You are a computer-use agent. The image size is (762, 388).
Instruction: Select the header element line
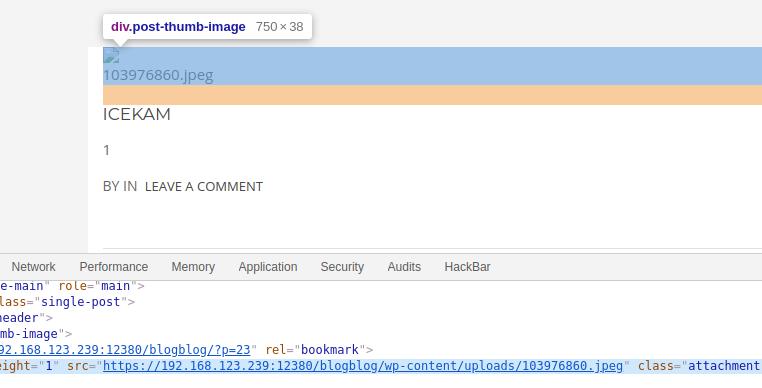tap(27, 317)
